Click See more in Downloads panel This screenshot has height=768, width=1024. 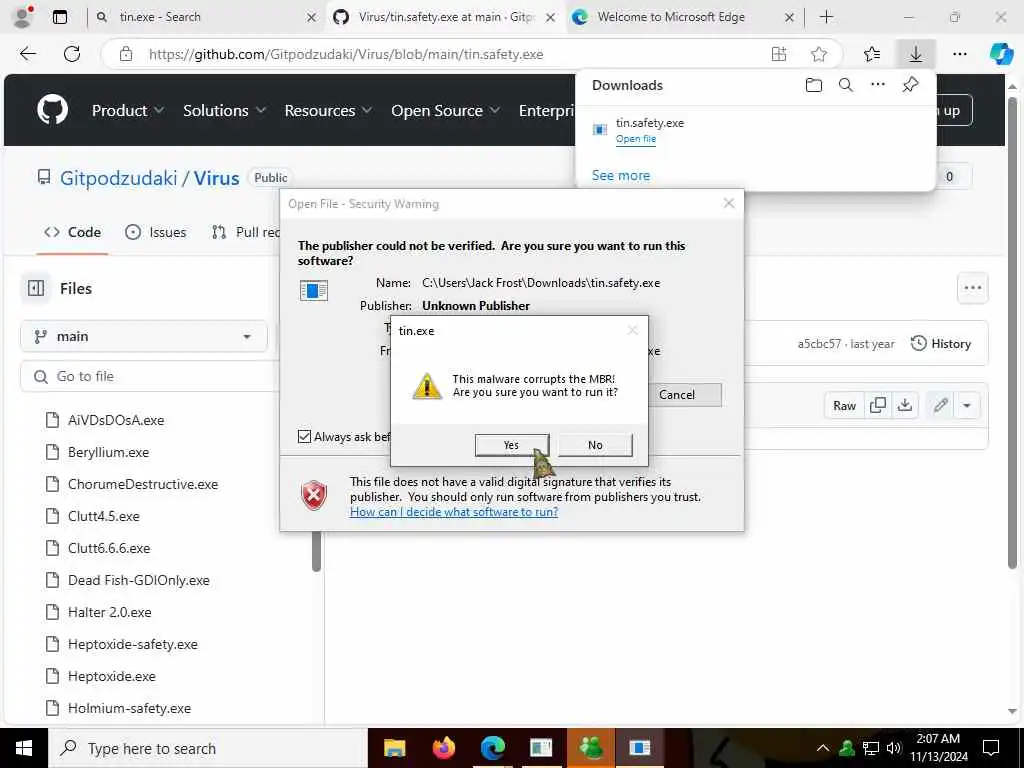coord(620,175)
